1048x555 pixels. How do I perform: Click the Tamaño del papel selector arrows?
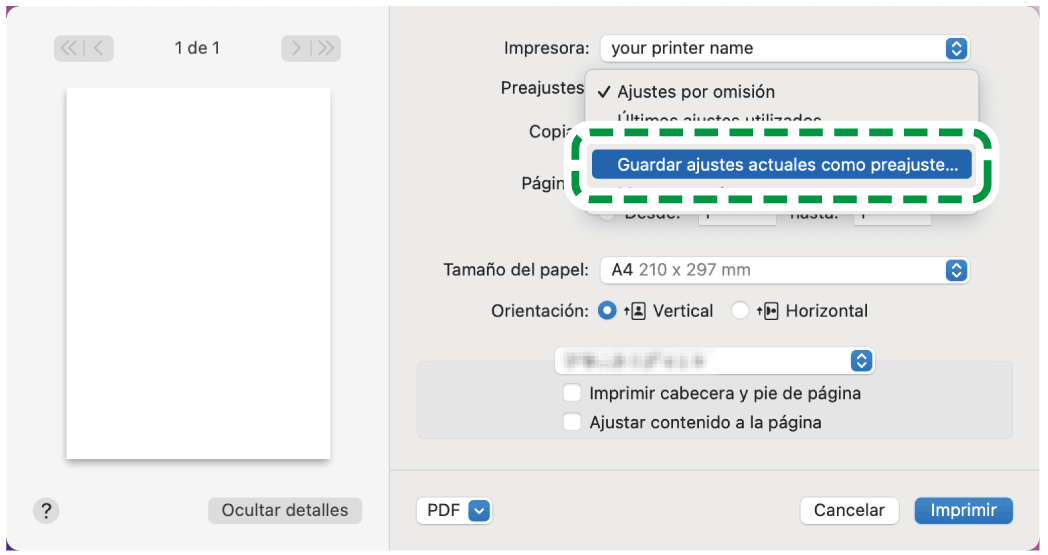pyautogui.click(x=957, y=270)
